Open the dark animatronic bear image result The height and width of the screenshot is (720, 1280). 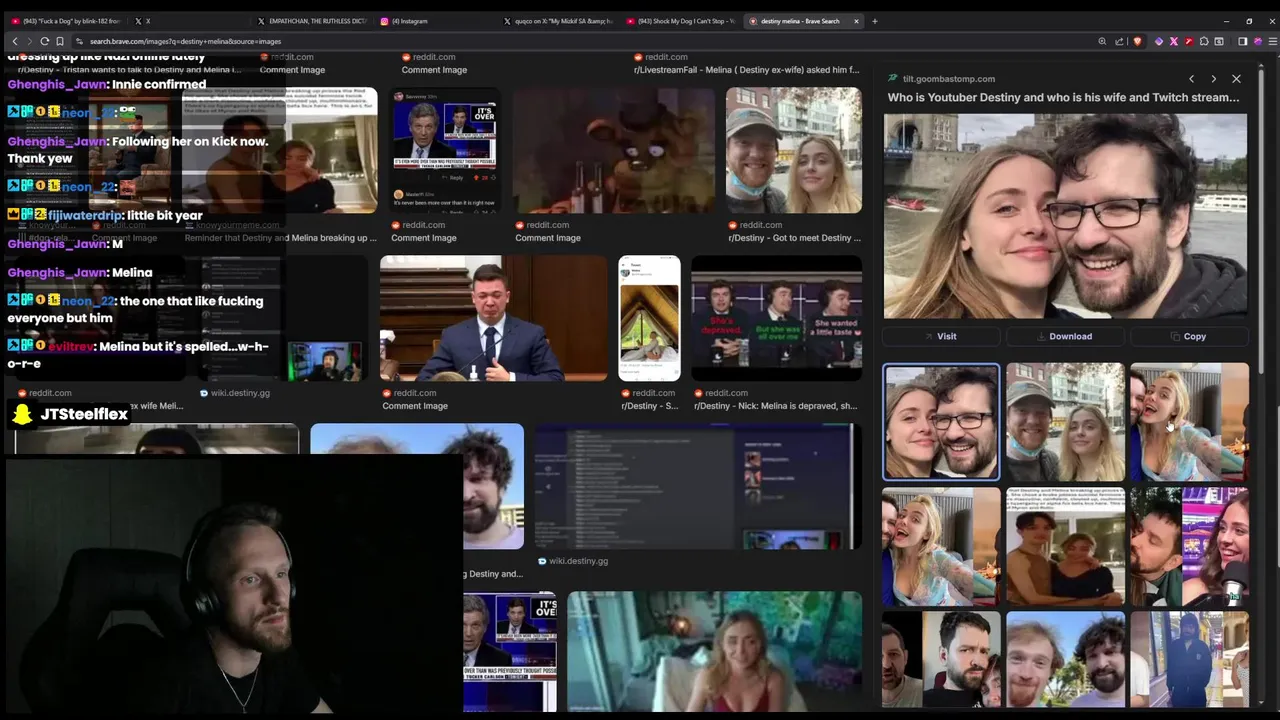(614, 150)
